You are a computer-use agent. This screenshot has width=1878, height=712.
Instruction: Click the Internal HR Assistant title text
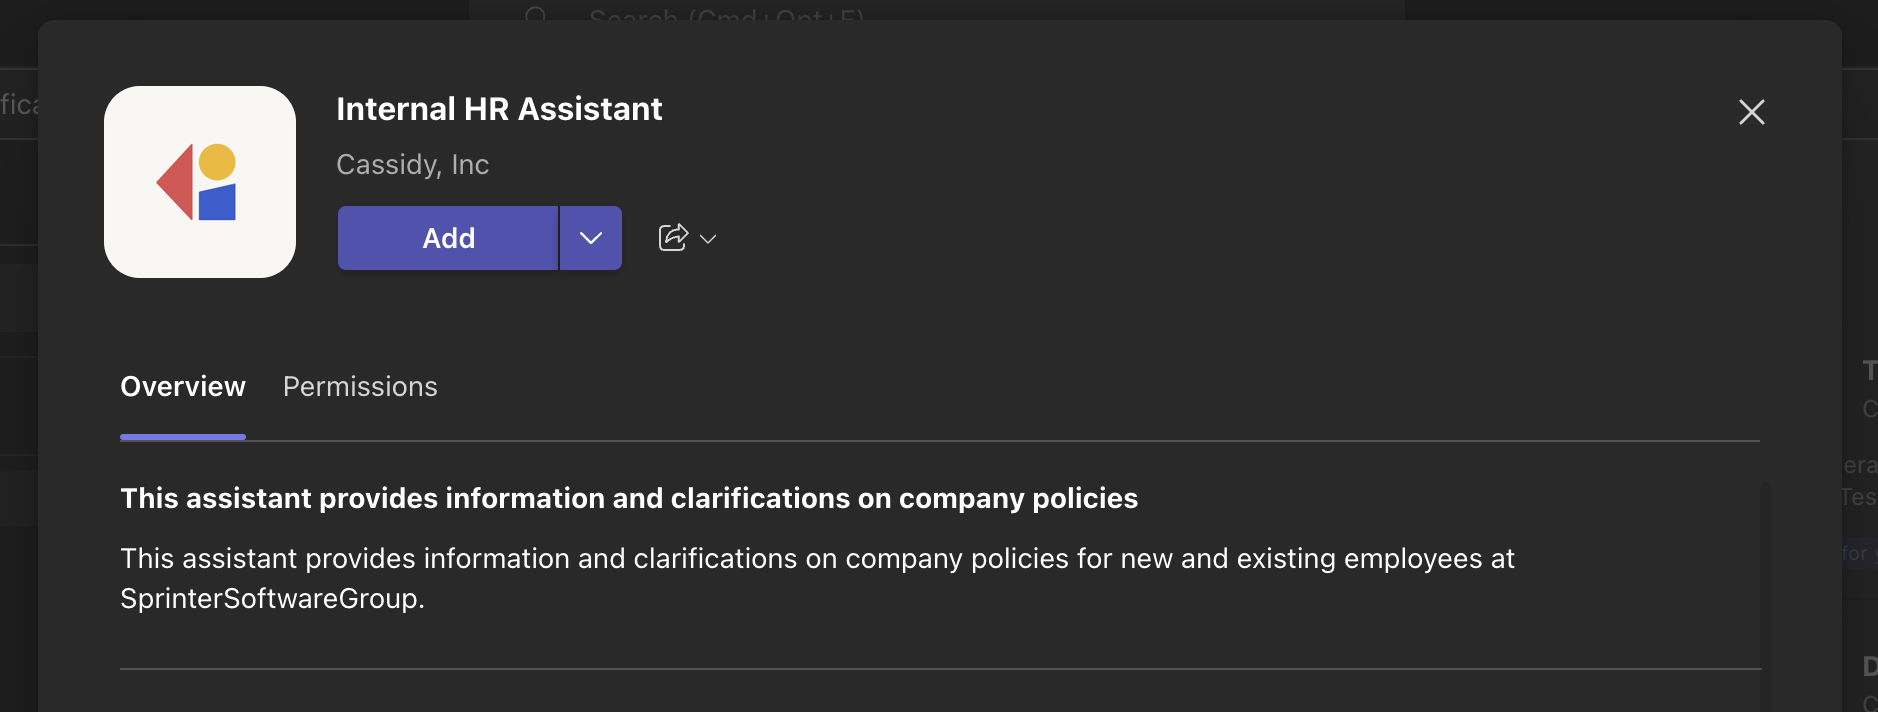pos(498,109)
